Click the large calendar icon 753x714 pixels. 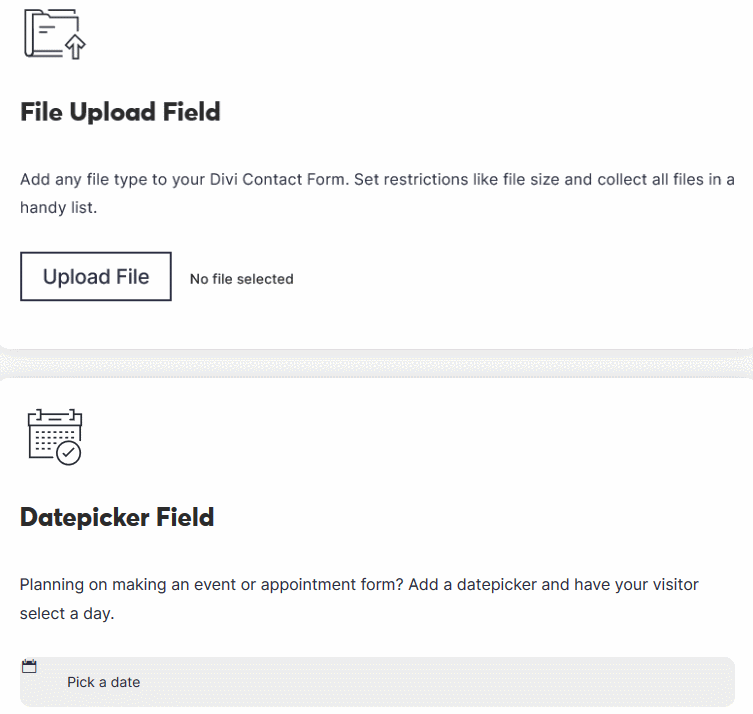click(55, 437)
